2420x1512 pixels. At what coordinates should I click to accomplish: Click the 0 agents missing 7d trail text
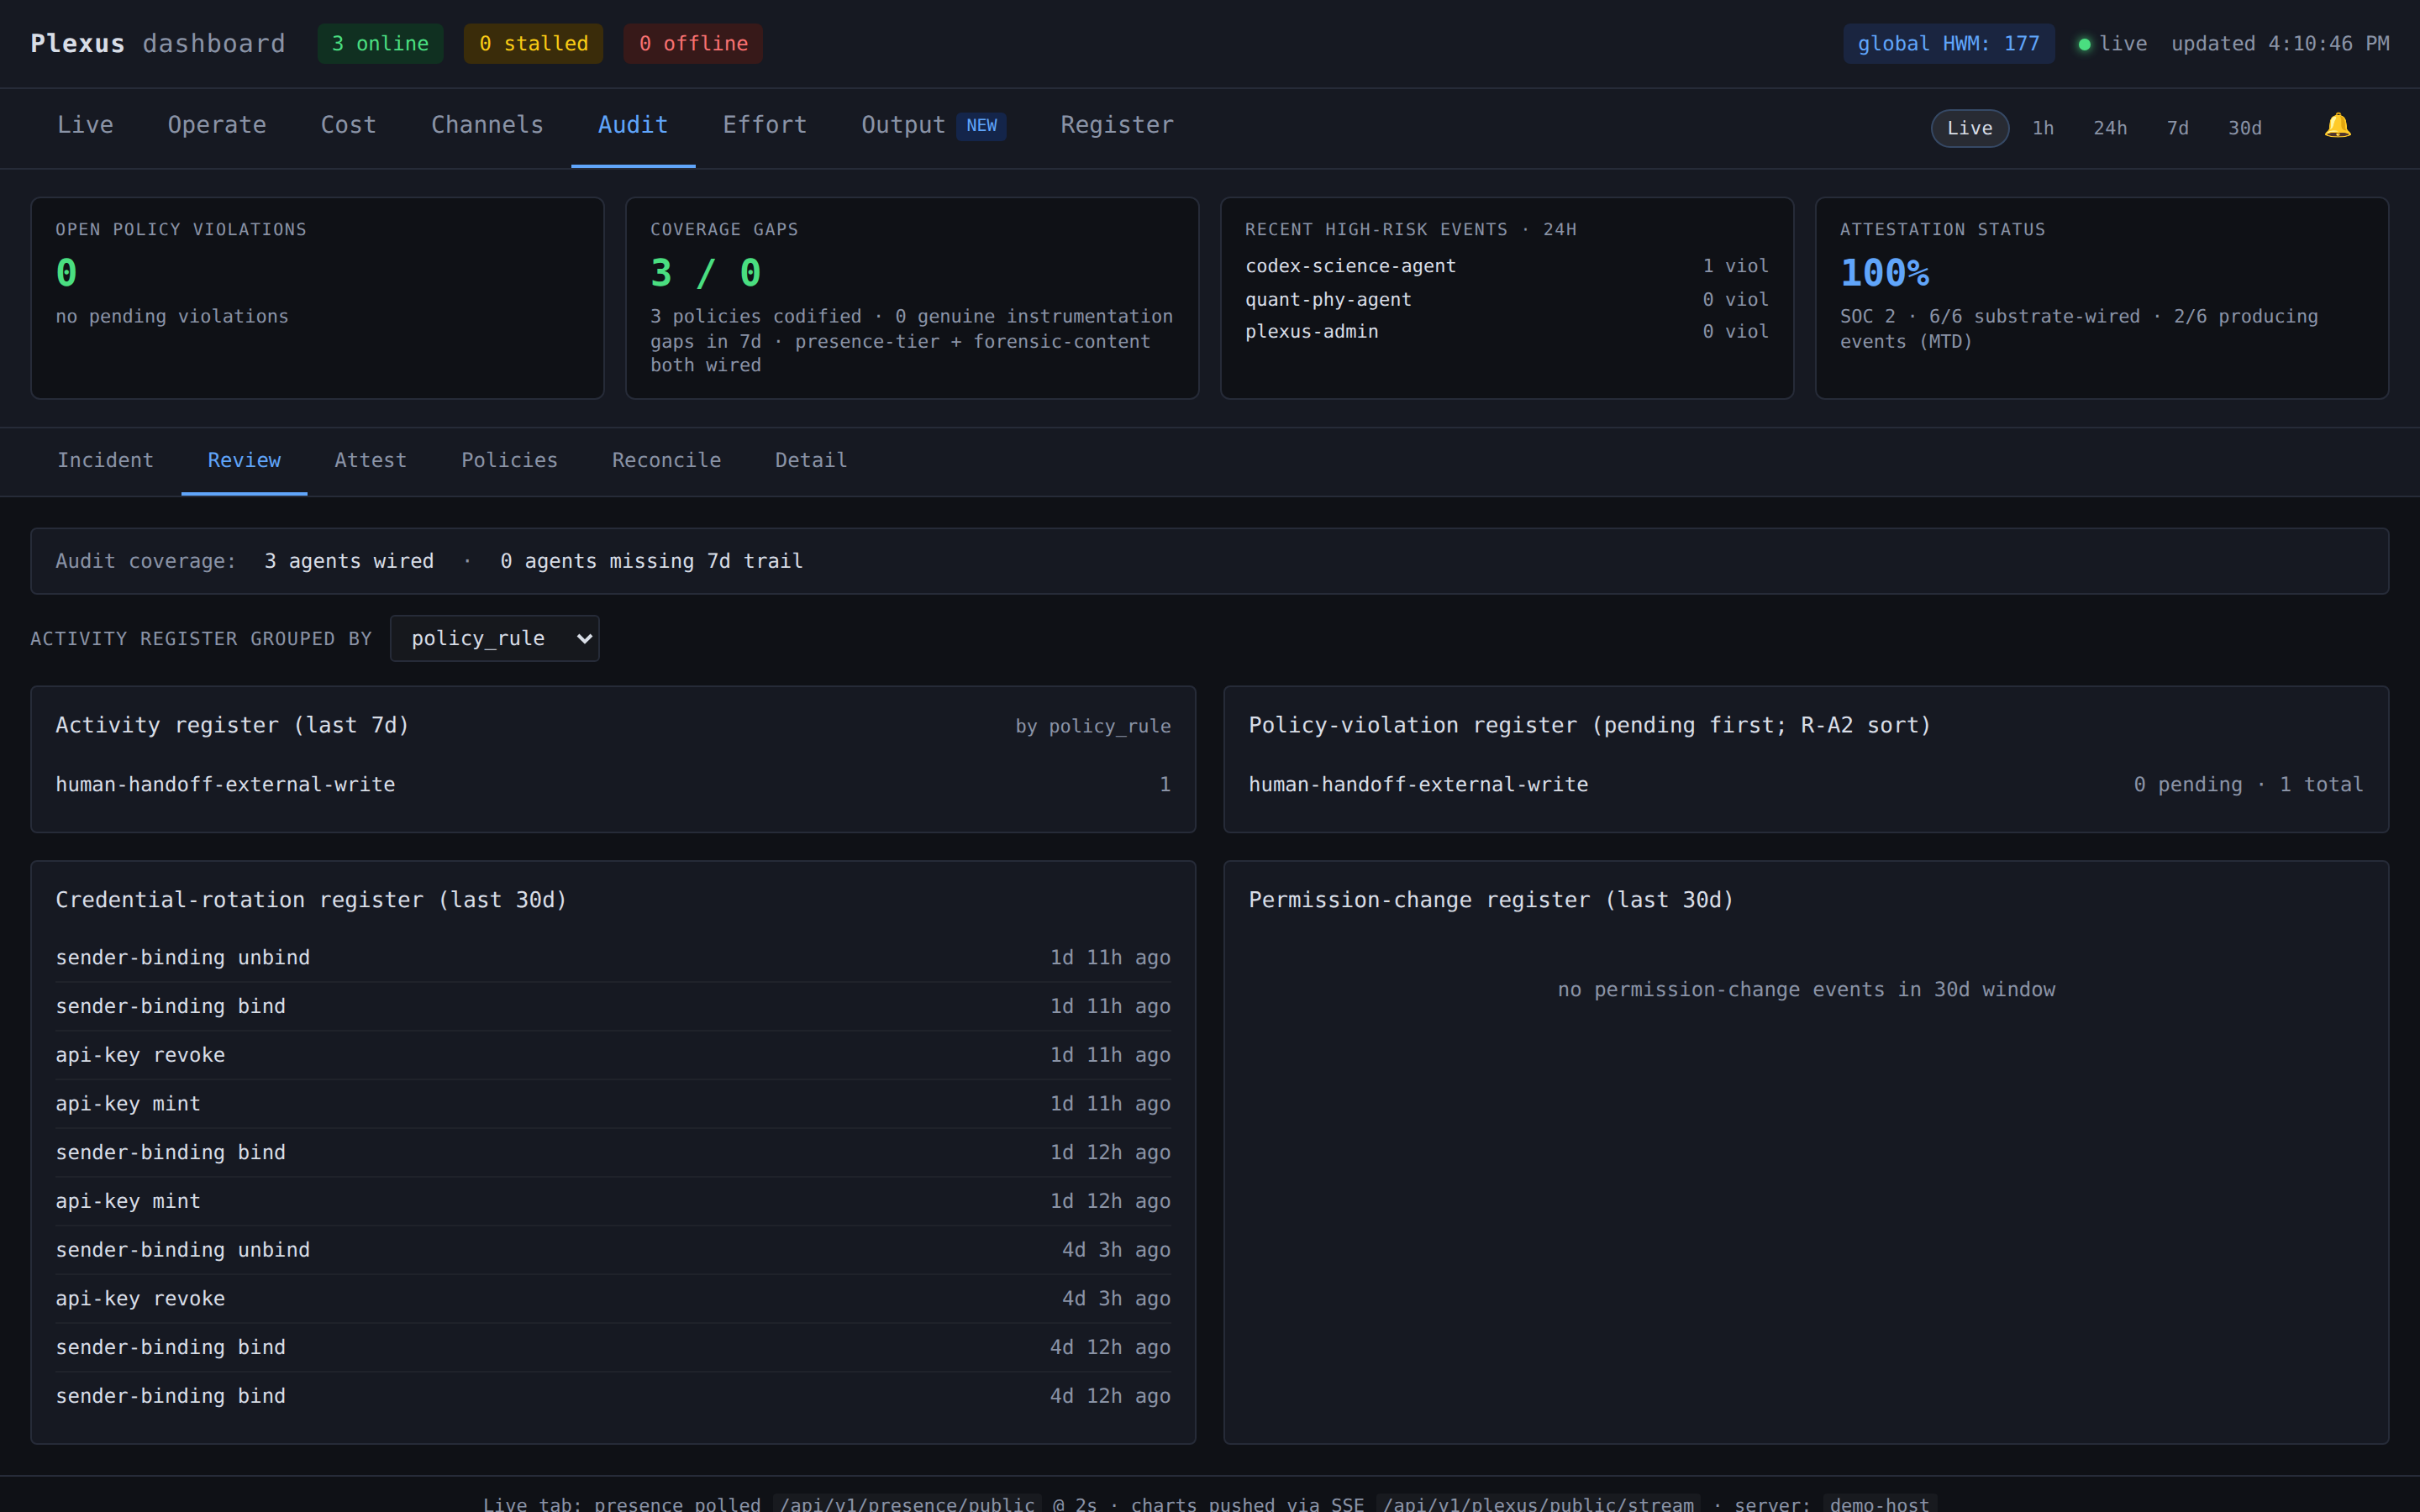(651, 561)
